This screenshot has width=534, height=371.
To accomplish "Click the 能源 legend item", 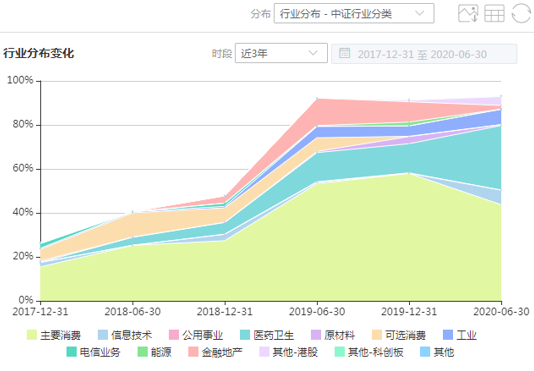I will click(154, 352).
